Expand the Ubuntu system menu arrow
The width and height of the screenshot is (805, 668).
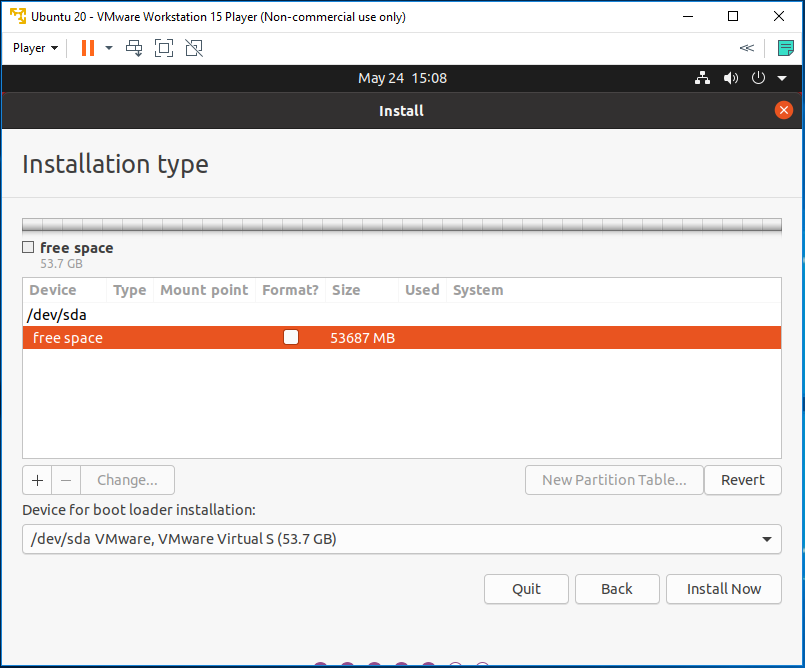click(782, 79)
